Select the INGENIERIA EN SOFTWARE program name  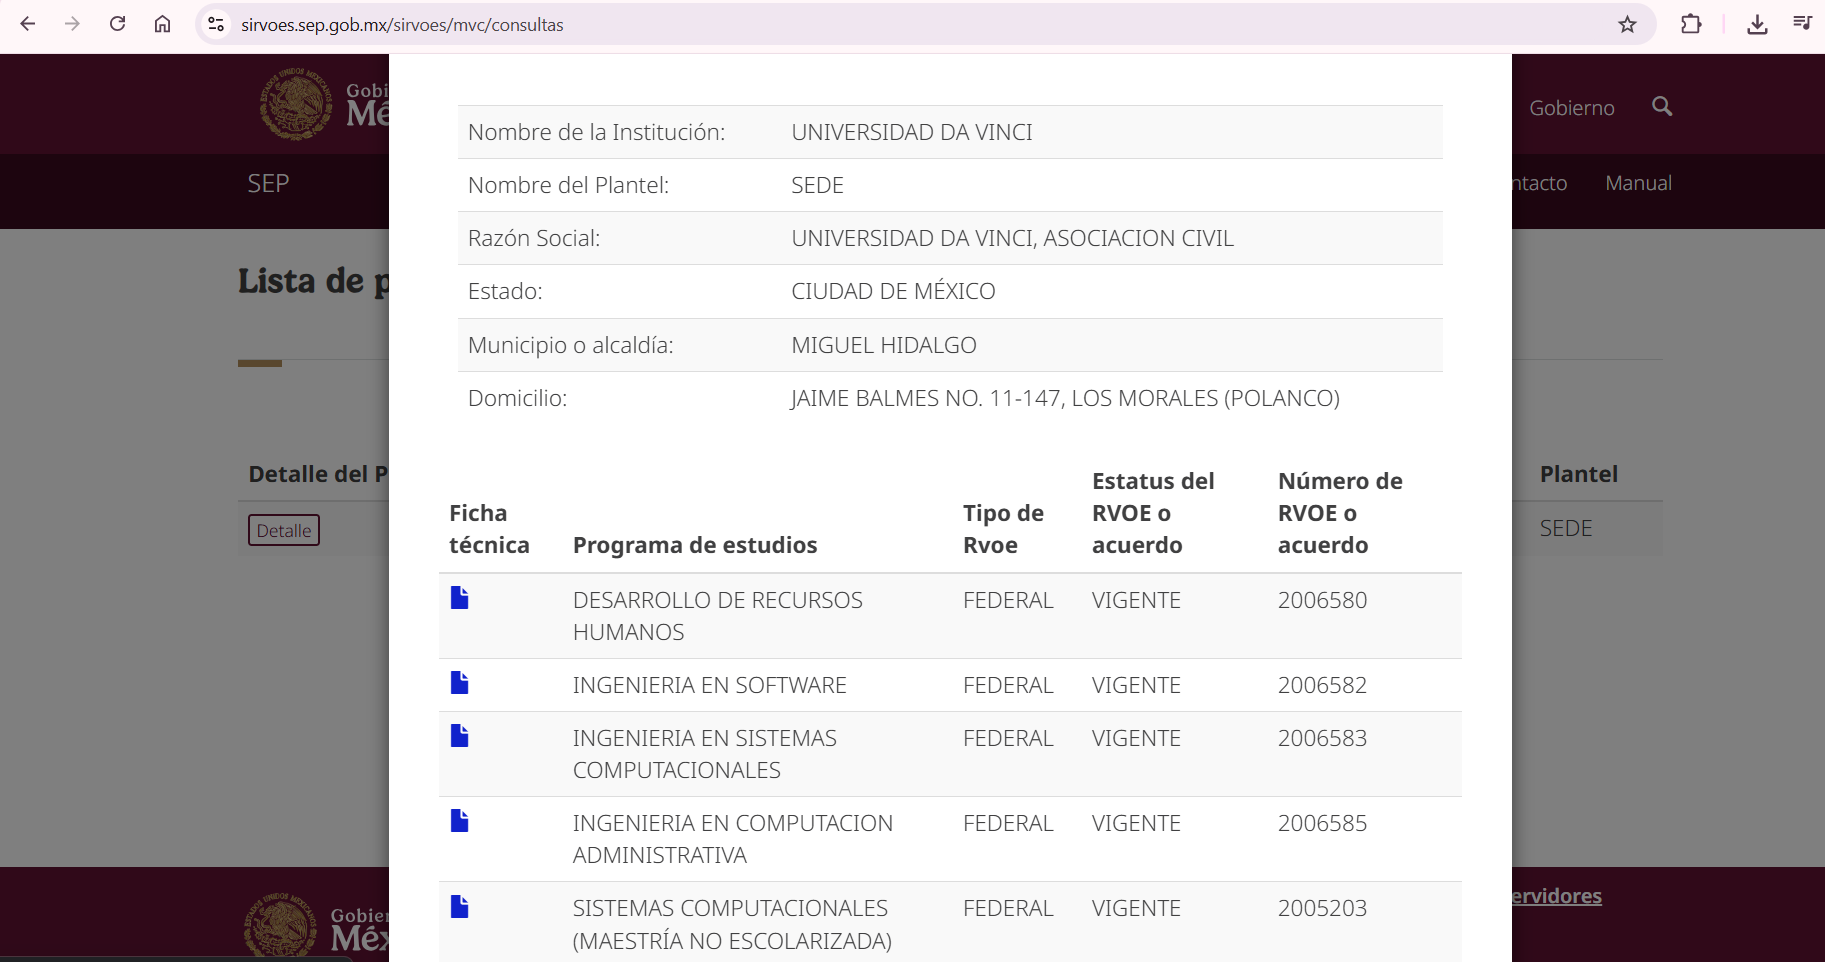tap(710, 685)
